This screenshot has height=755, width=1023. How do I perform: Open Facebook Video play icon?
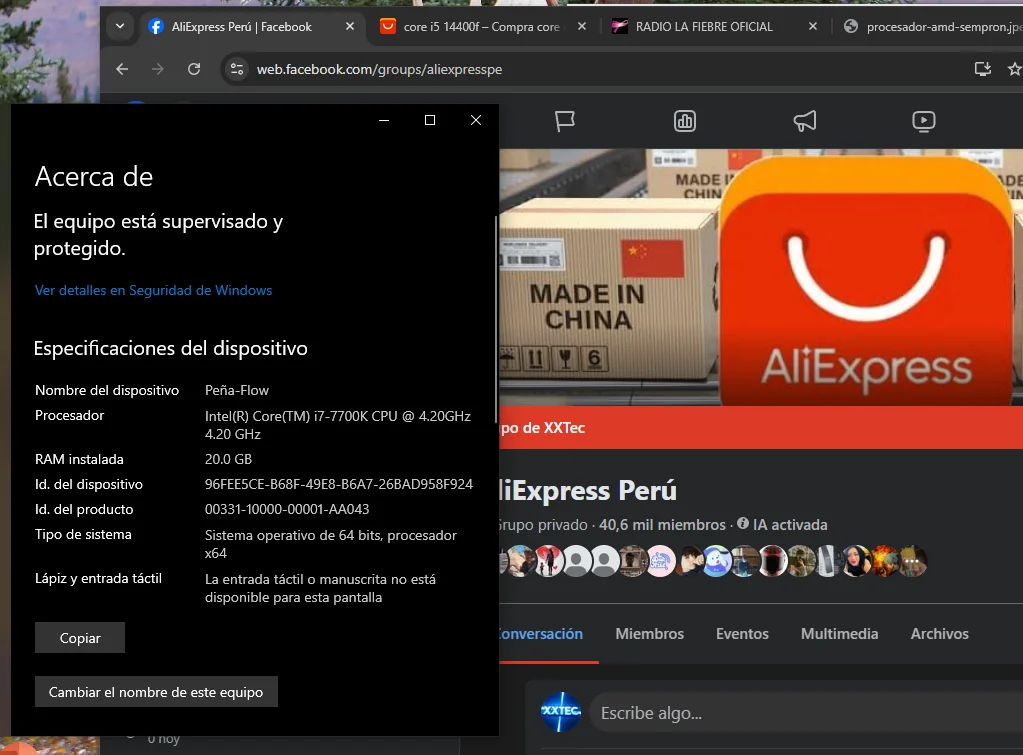tap(923, 121)
